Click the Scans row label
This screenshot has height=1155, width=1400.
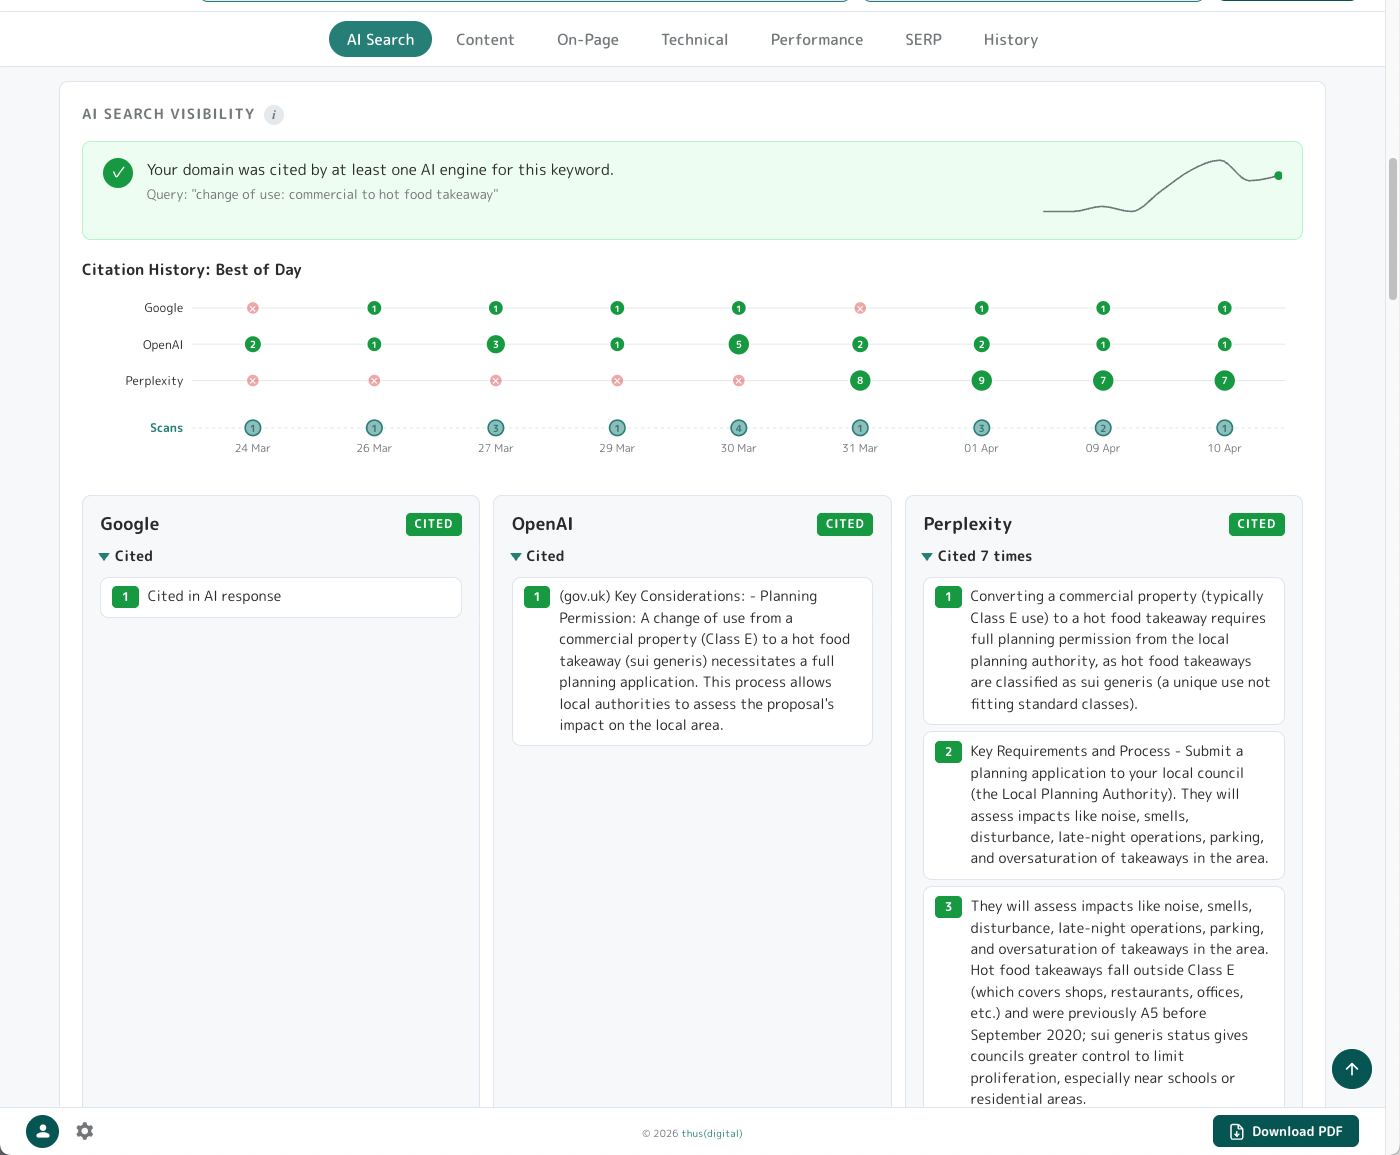(x=166, y=428)
